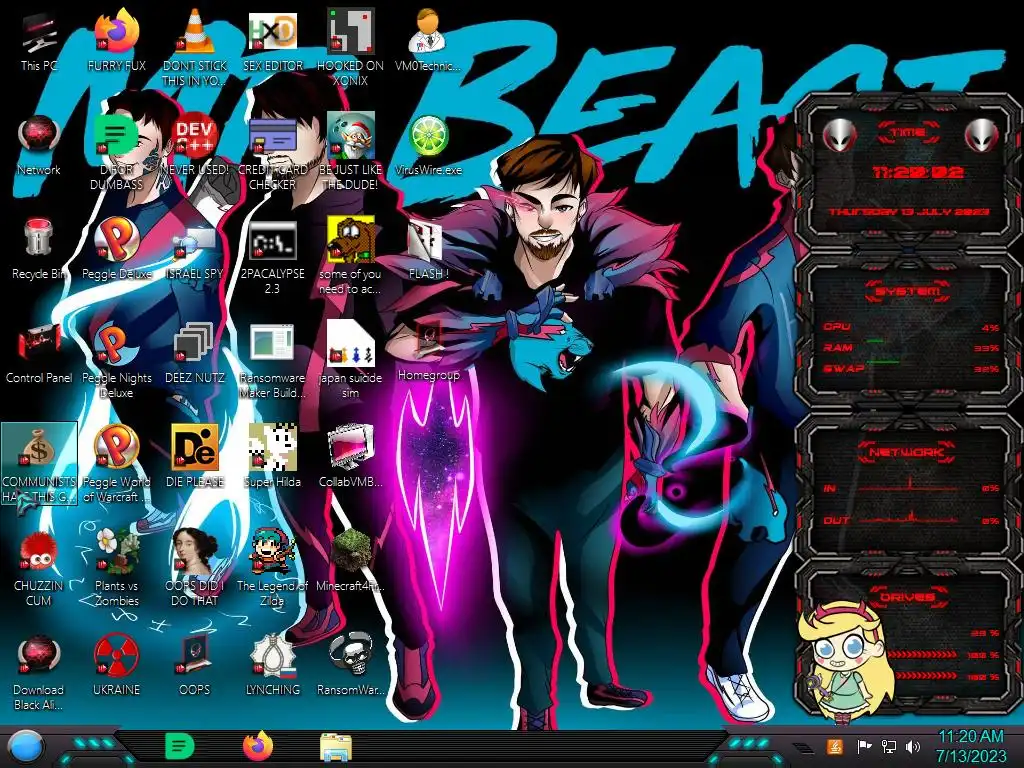The height and width of the screenshot is (768, 1024).
Task: Open Firefox from the taskbar
Action: pos(258,746)
